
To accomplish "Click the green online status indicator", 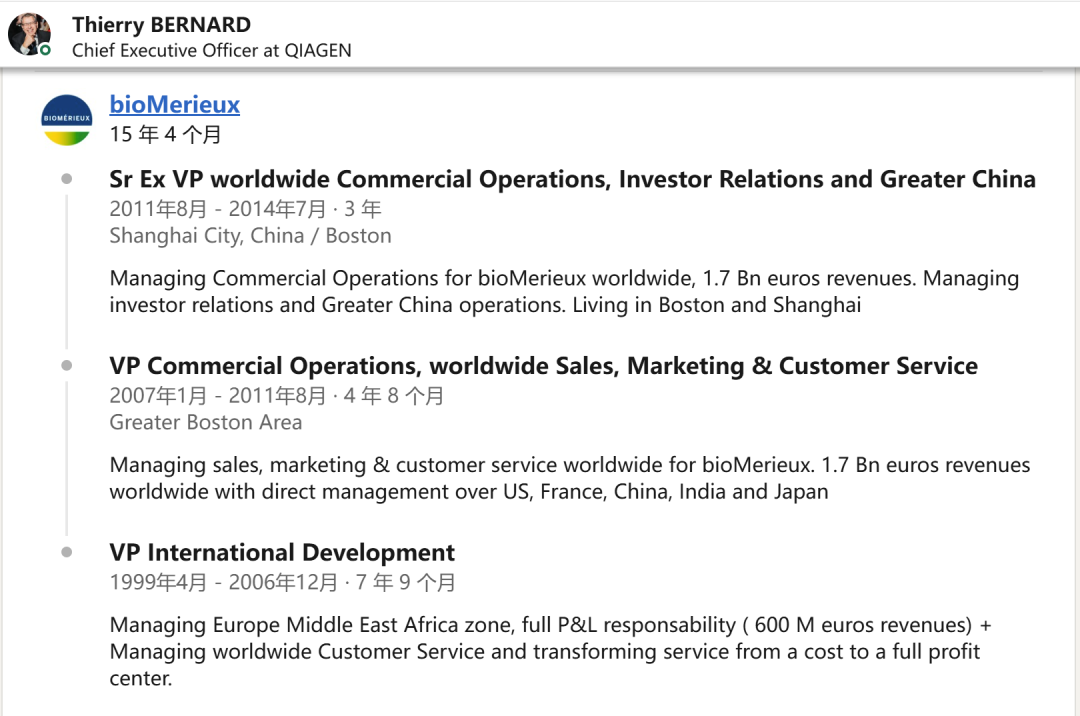I will pos(45,49).
